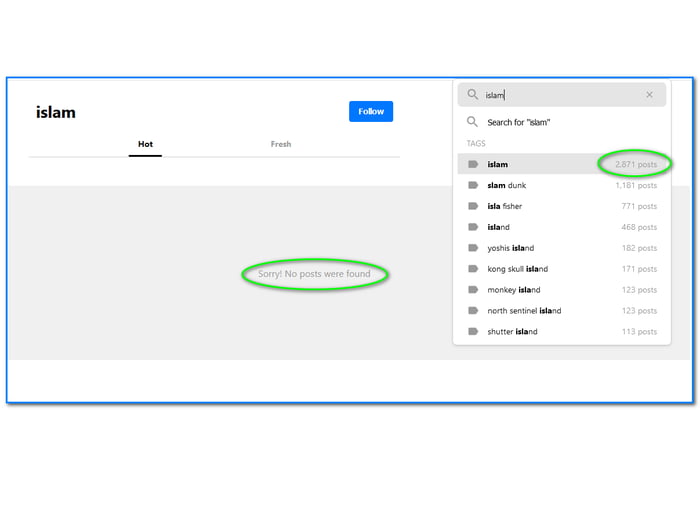This screenshot has width=700, height=505.
Task: Select the north sentinel island tag
Action: point(524,311)
